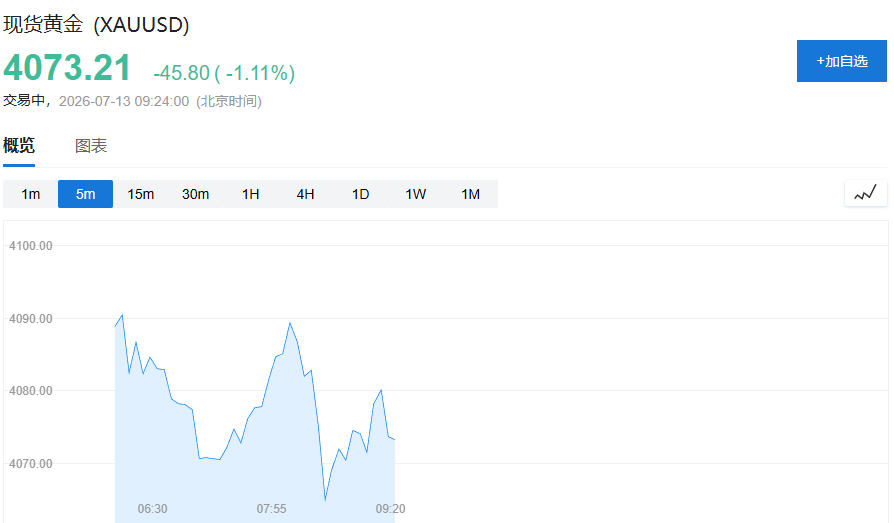This screenshot has height=523, width=894.
Task: Switch to the 概览 tab
Action: click(x=19, y=146)
